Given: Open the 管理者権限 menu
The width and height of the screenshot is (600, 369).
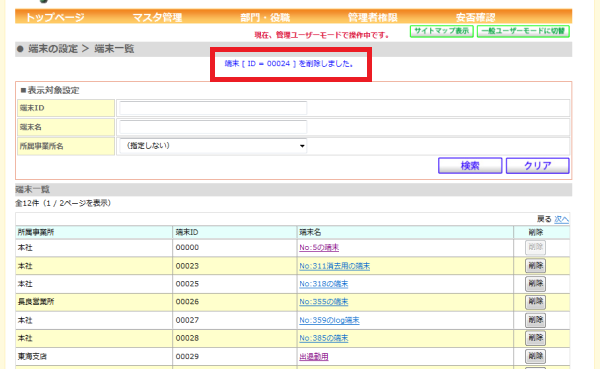Looking at the screenshot, I should point(372,18).
